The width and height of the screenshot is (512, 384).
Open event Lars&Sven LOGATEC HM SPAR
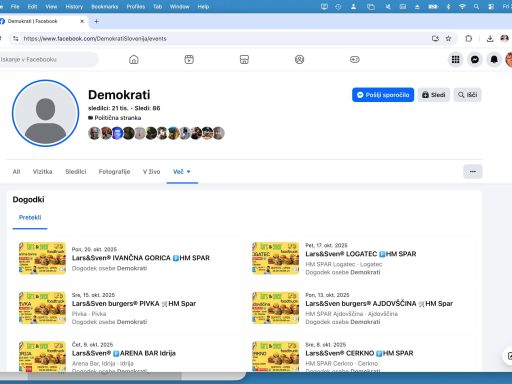tap(361, 254)
